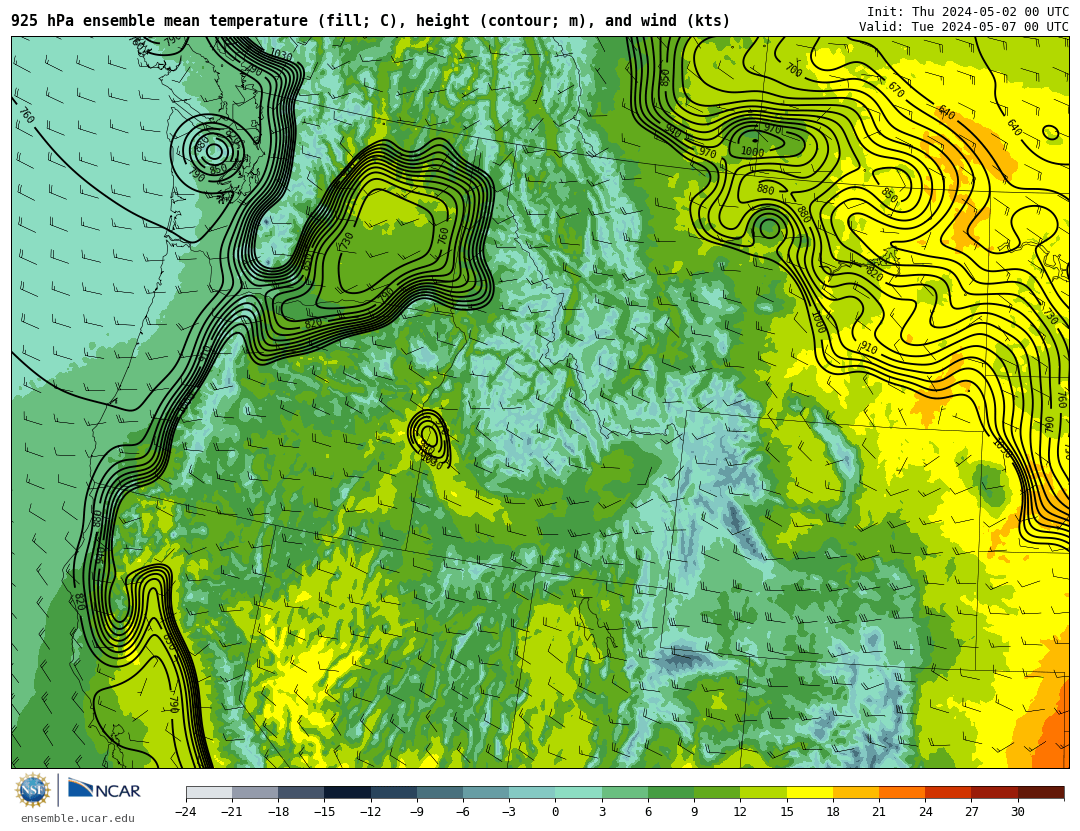Click the 27 colorbar tick label
The height and width of the screenshot is (831, 1080).
pyautogui.click(x=971, y=812)
